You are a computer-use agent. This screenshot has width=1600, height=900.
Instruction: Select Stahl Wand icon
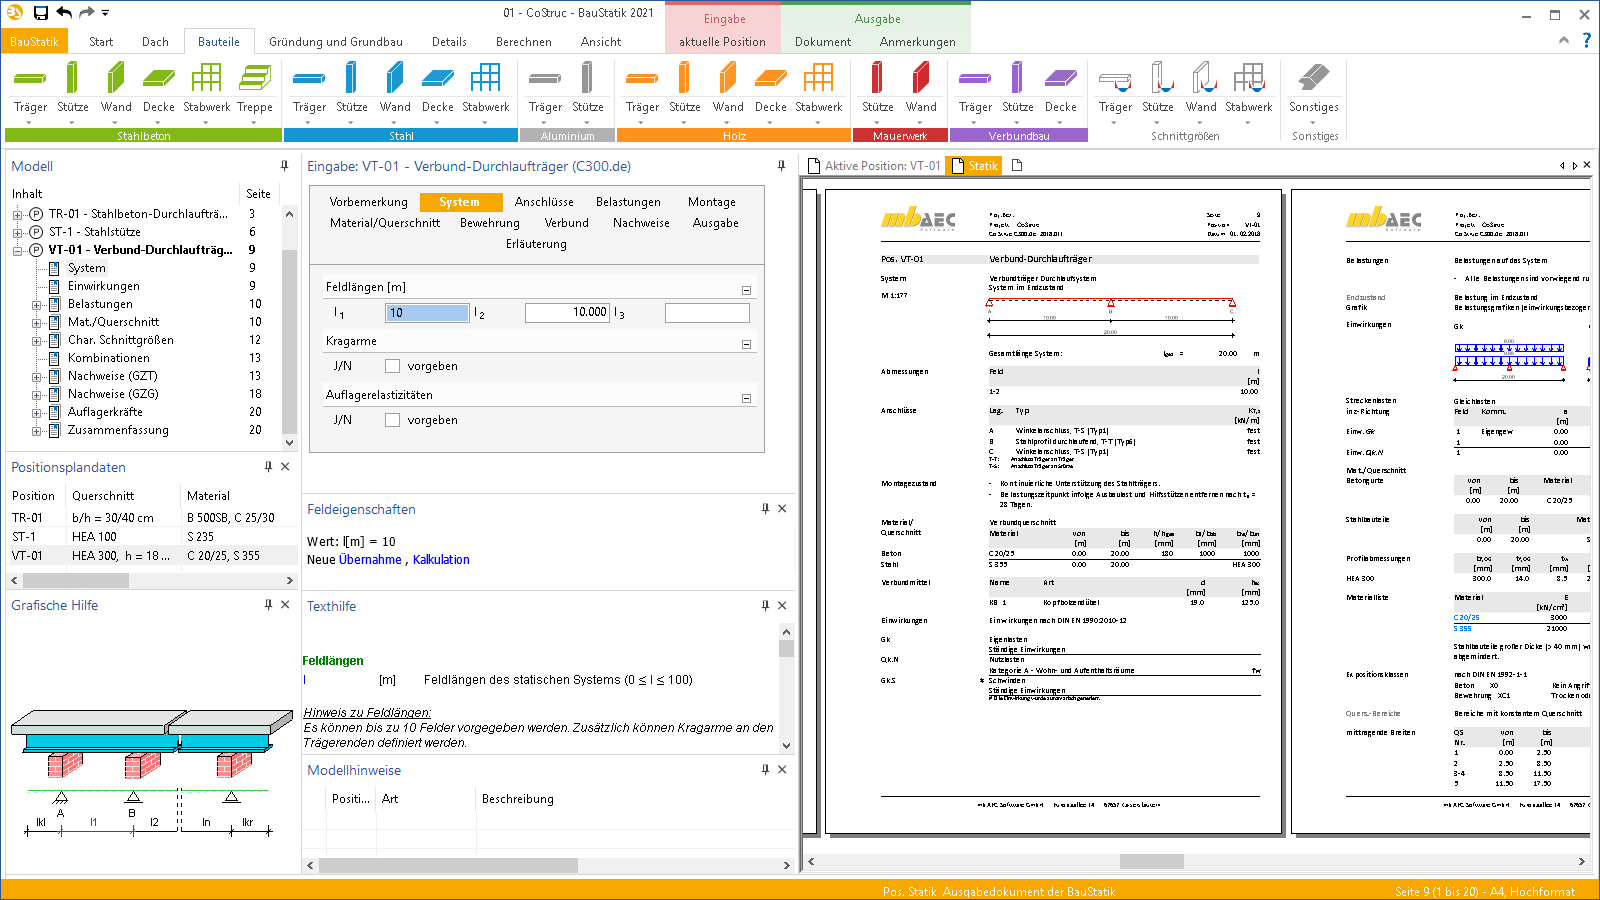[395, 79]
